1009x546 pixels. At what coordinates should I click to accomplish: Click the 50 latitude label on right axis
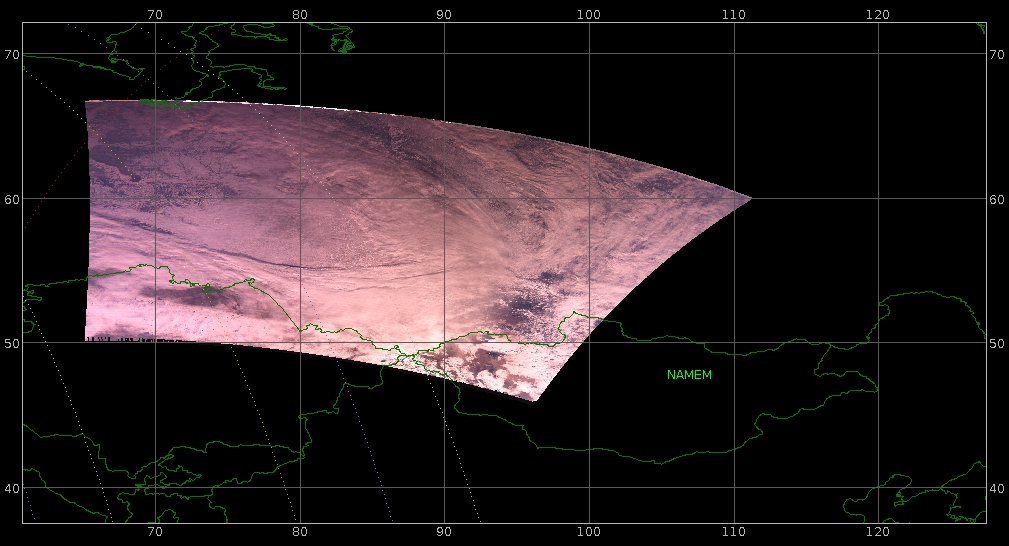point(997,343)
